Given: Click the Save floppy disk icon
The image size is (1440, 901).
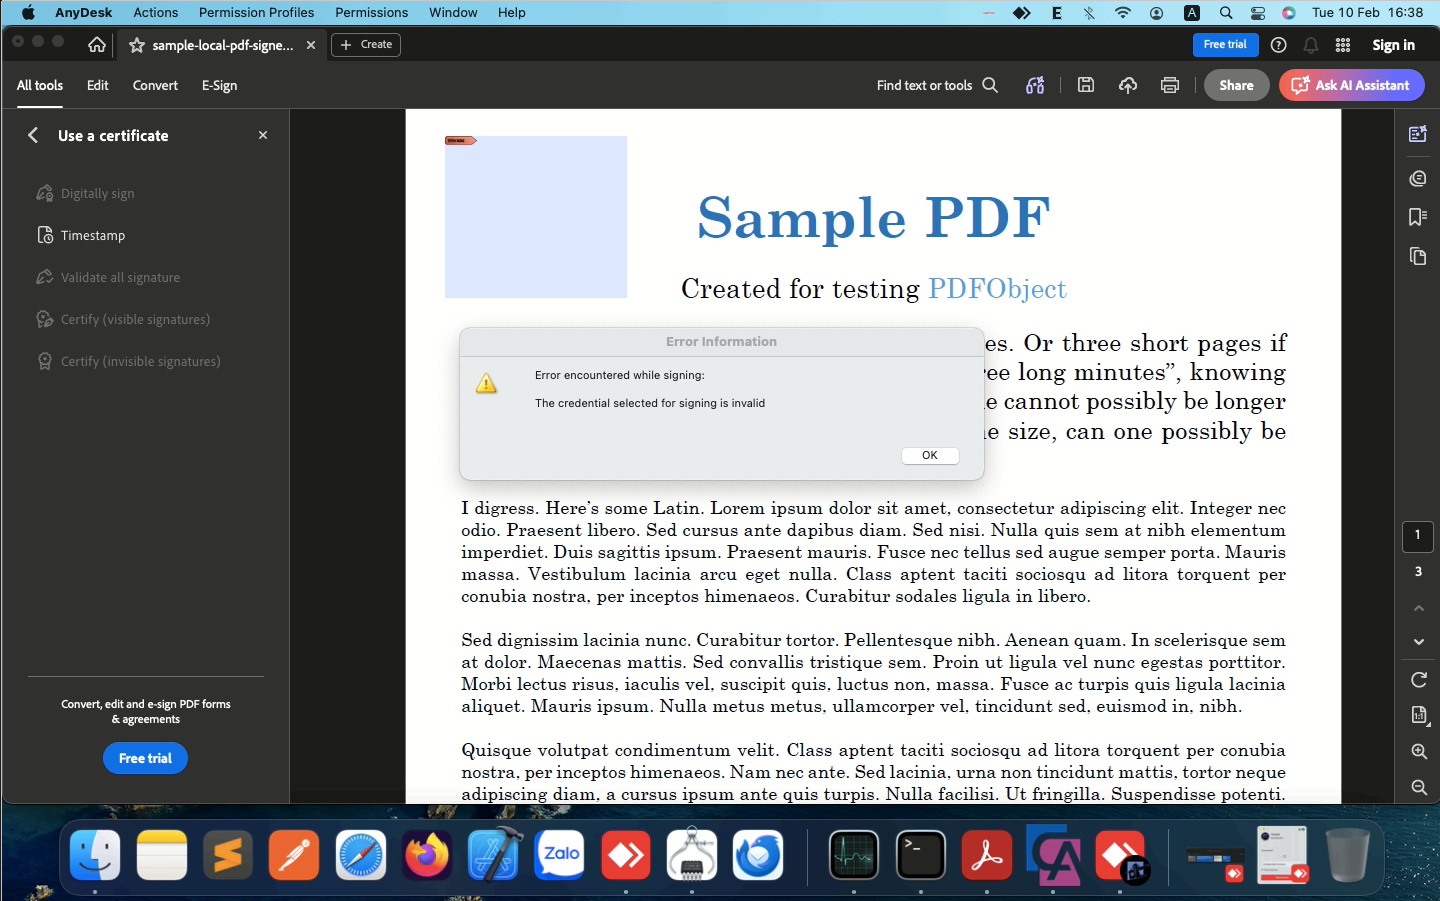Looking at the screenshot, I should coord(1086,85).
